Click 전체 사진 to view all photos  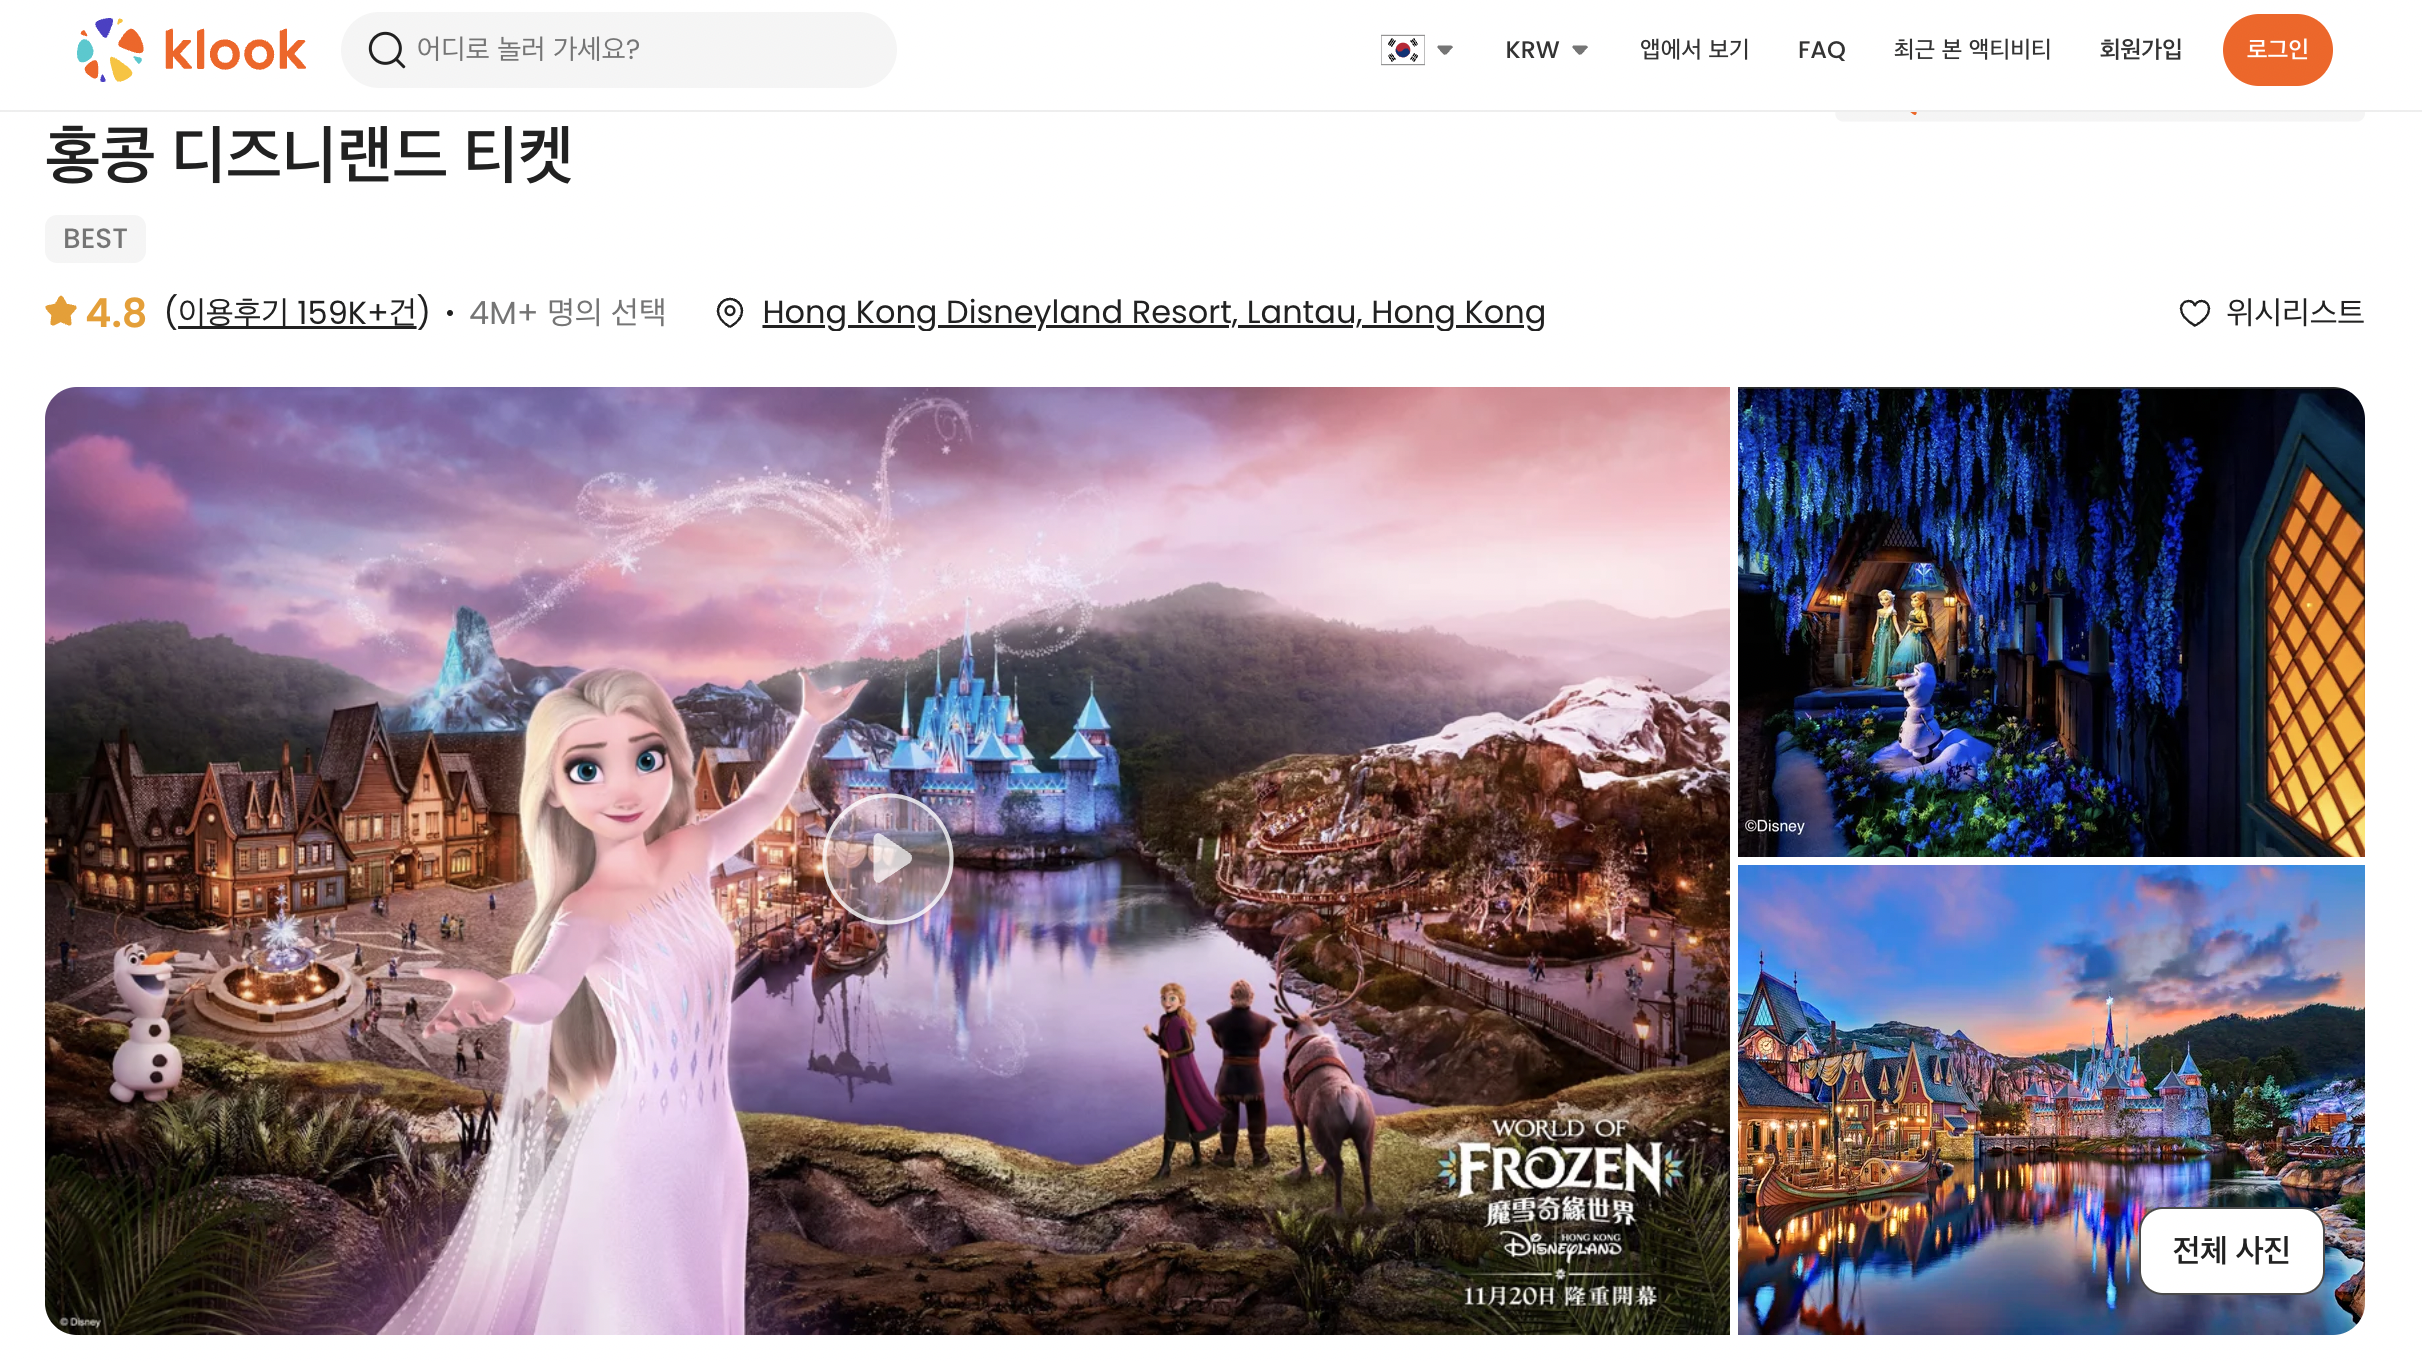[2231, 1250]
